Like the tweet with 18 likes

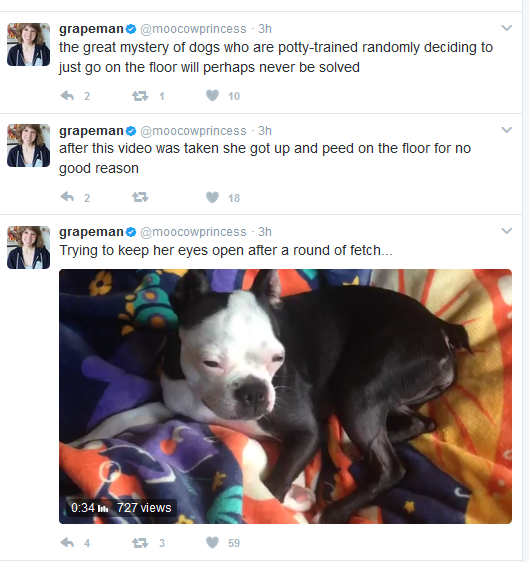tap(212, 197)
